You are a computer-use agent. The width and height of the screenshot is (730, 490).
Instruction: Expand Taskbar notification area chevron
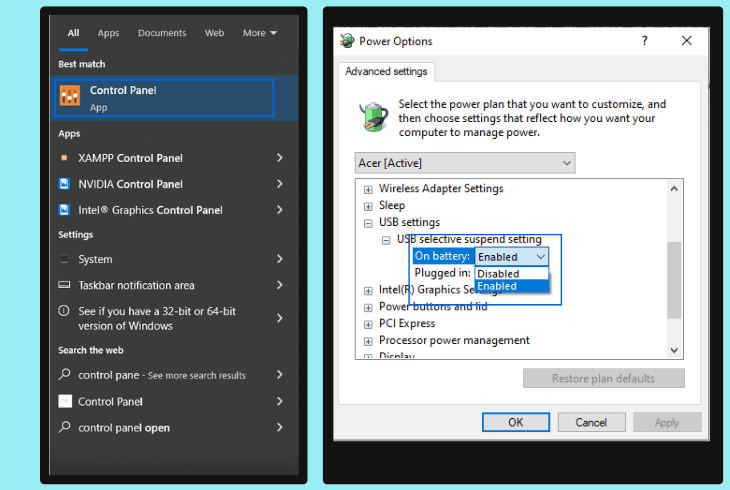(279, 285)
